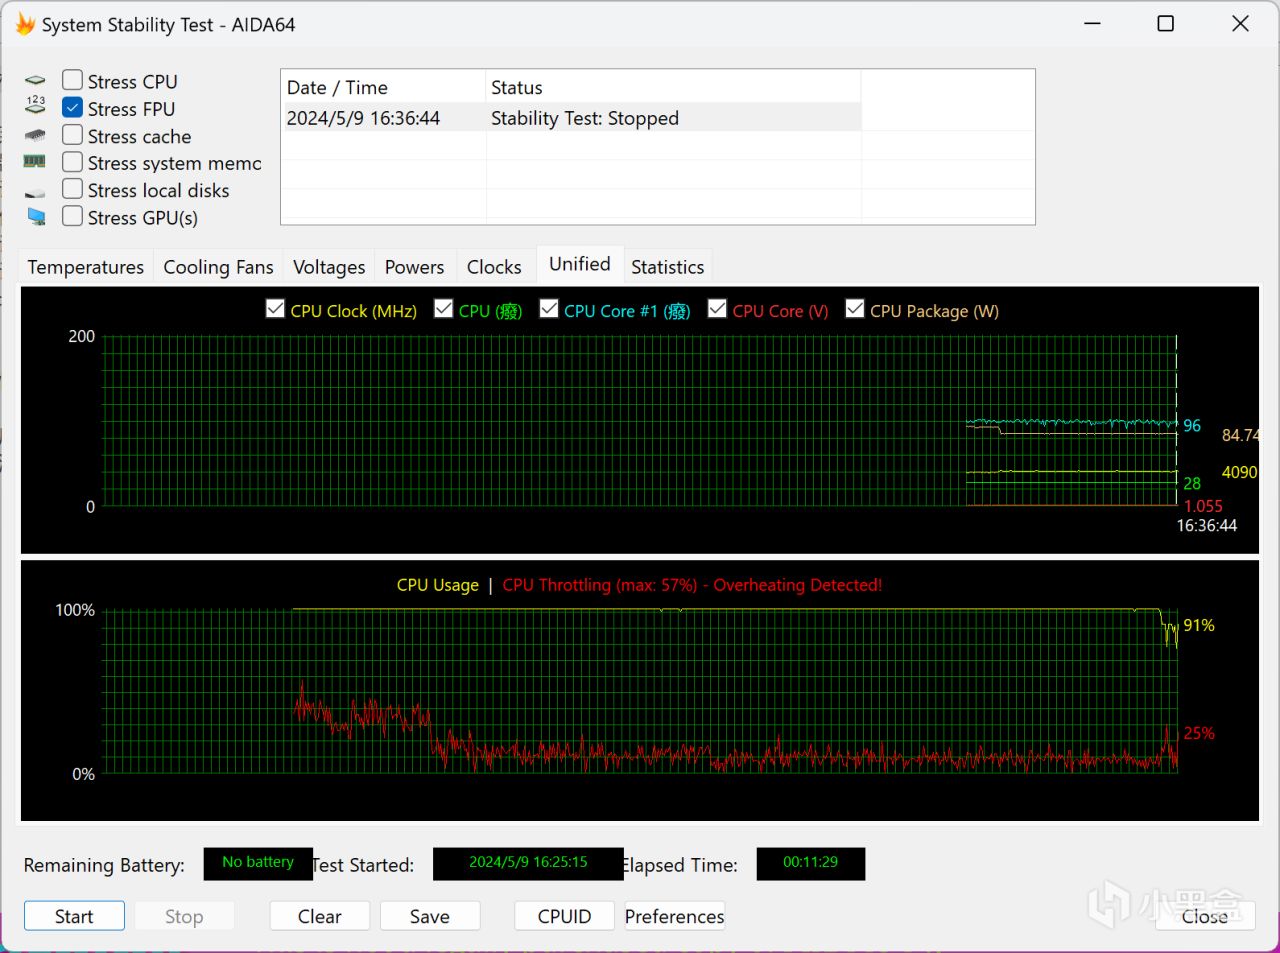Click the CPU Usage graph label
1280x953 pixels.
pos(438,585)
